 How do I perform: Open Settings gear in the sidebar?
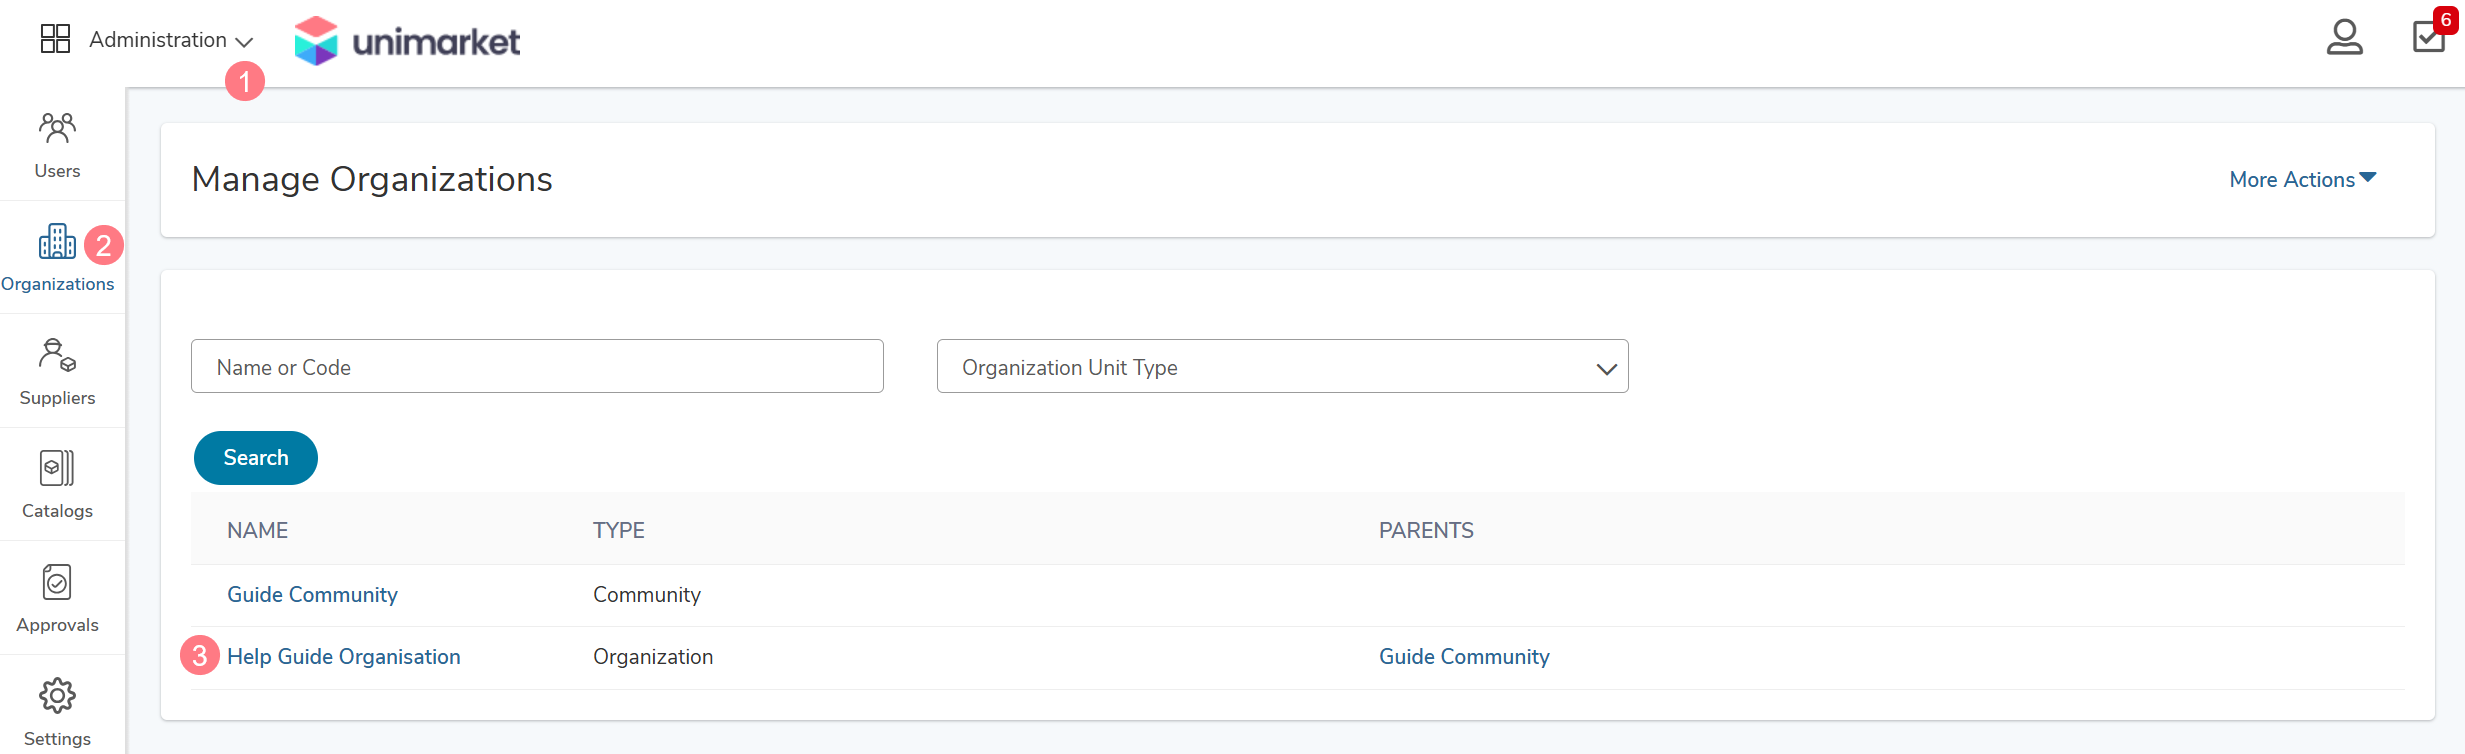[x=57, y=710]
